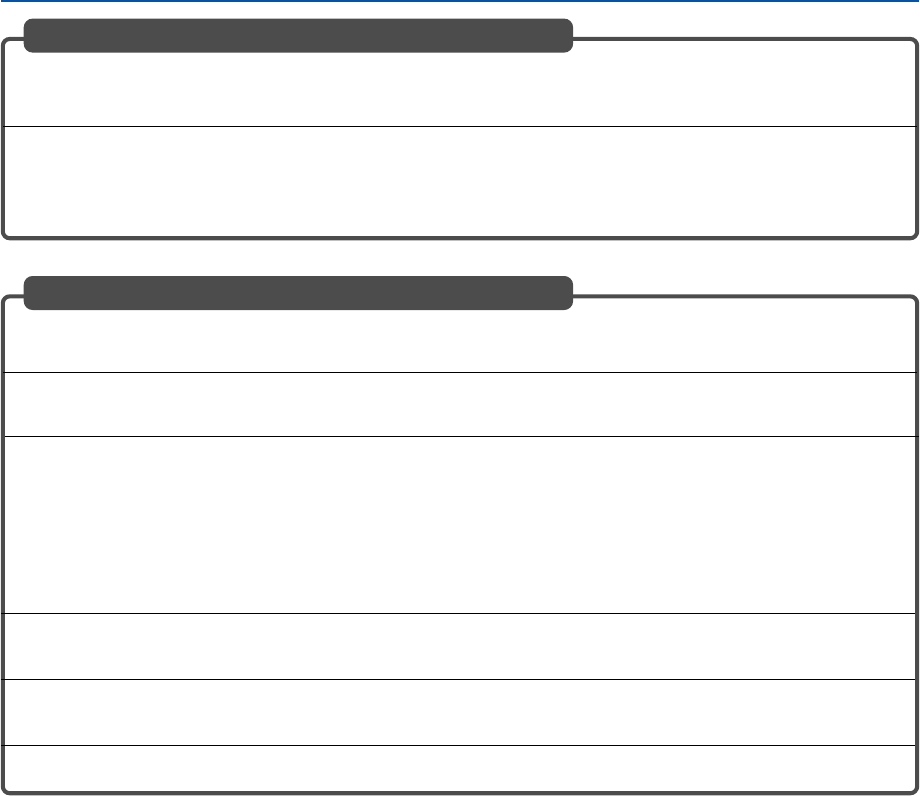Click the upper panel's bottom border

[460, 238]
